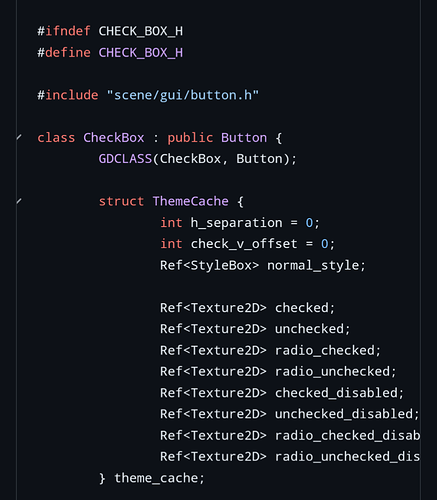The image size is (437, 500).
Task: Click the CHECK_BOX_H token after #define
Action: (141, 53)
